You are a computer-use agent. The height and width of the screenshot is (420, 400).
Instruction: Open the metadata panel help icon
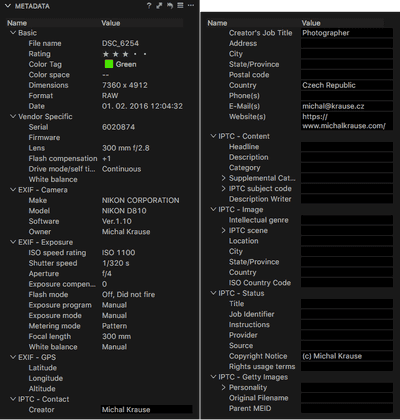[x=149, y=6]
